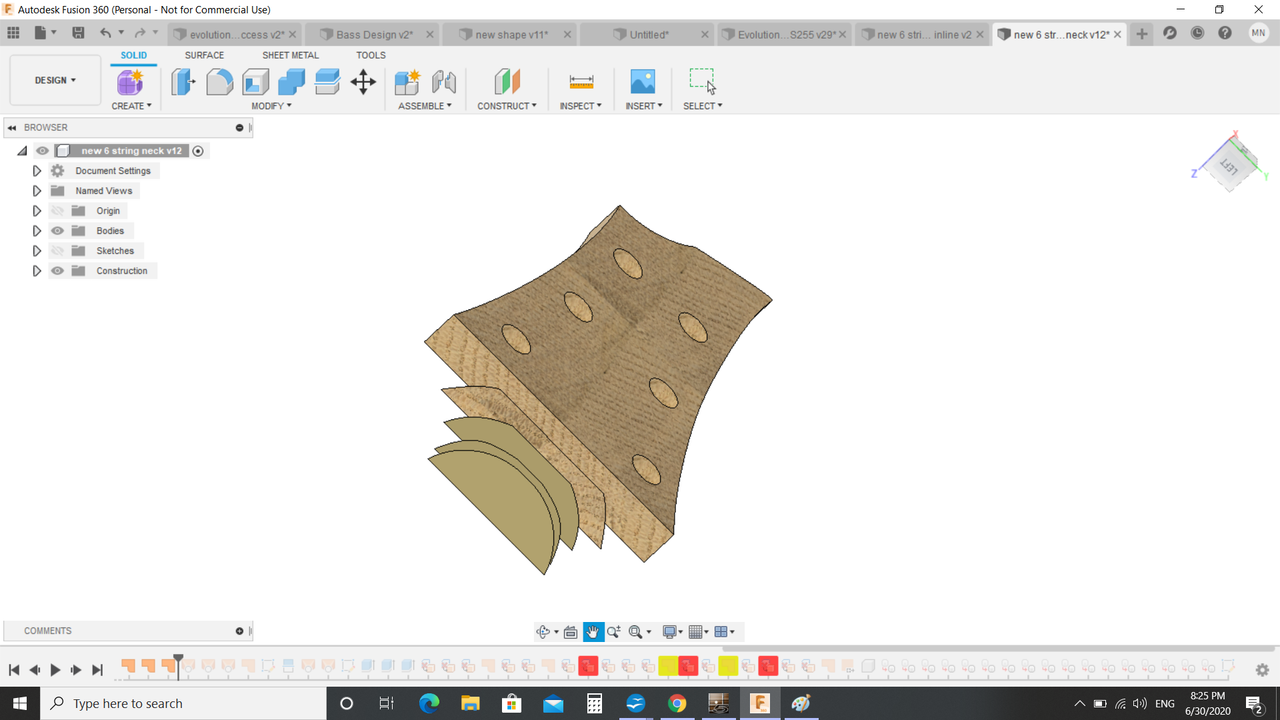The height and width of the screenshot is (720, 1280).
Task: Toggle Bodies folder visibility eye
Action: coord(57,231)
